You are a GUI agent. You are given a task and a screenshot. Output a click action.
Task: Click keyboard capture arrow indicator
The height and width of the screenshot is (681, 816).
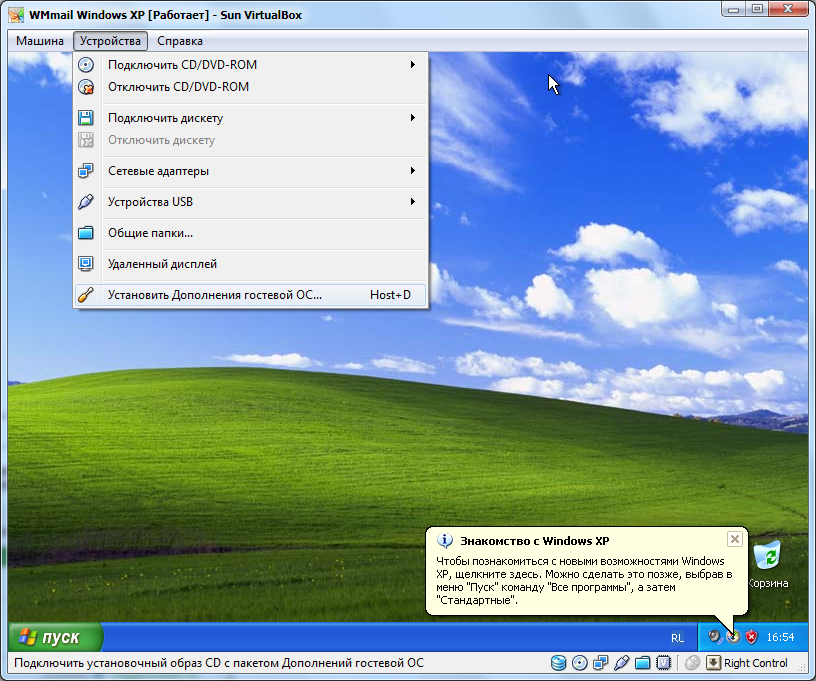pyautogui.click(x=713, y=663)
